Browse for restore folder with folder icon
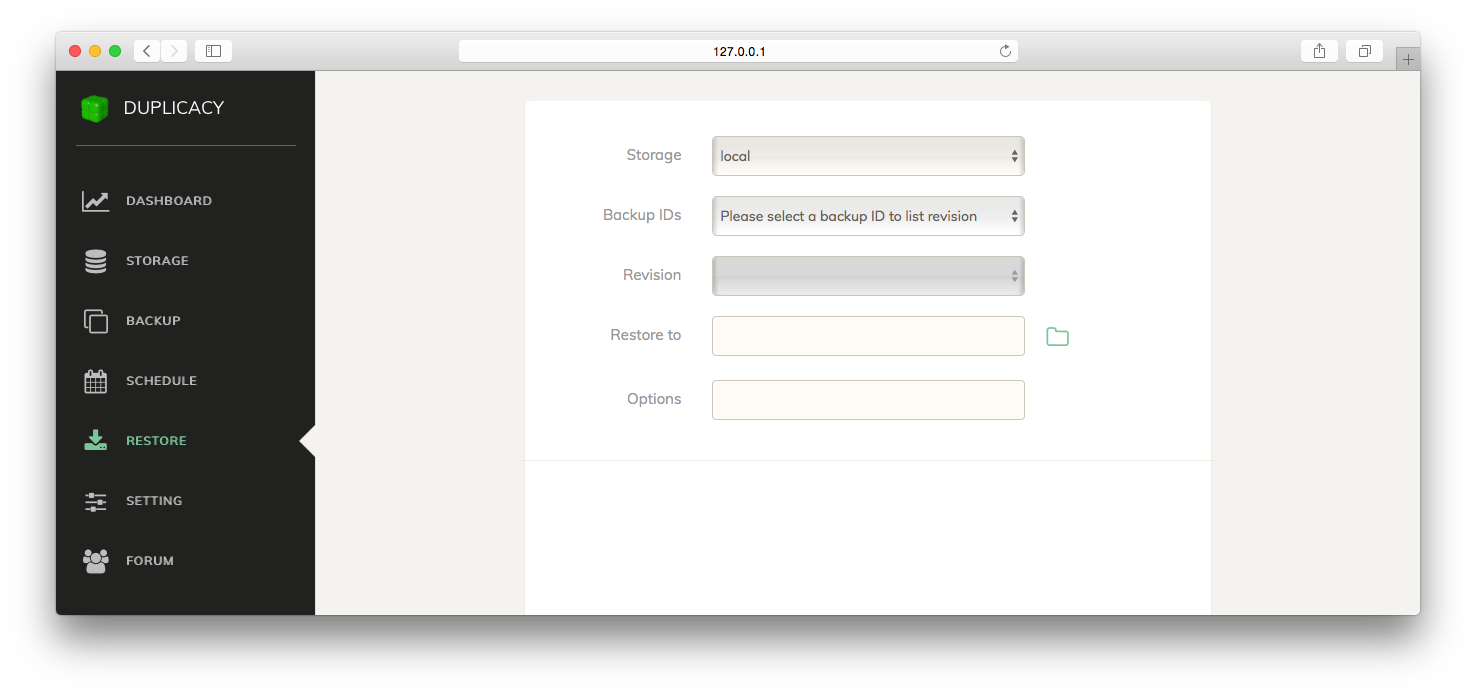1476x695 pixels. point(1057,337)
